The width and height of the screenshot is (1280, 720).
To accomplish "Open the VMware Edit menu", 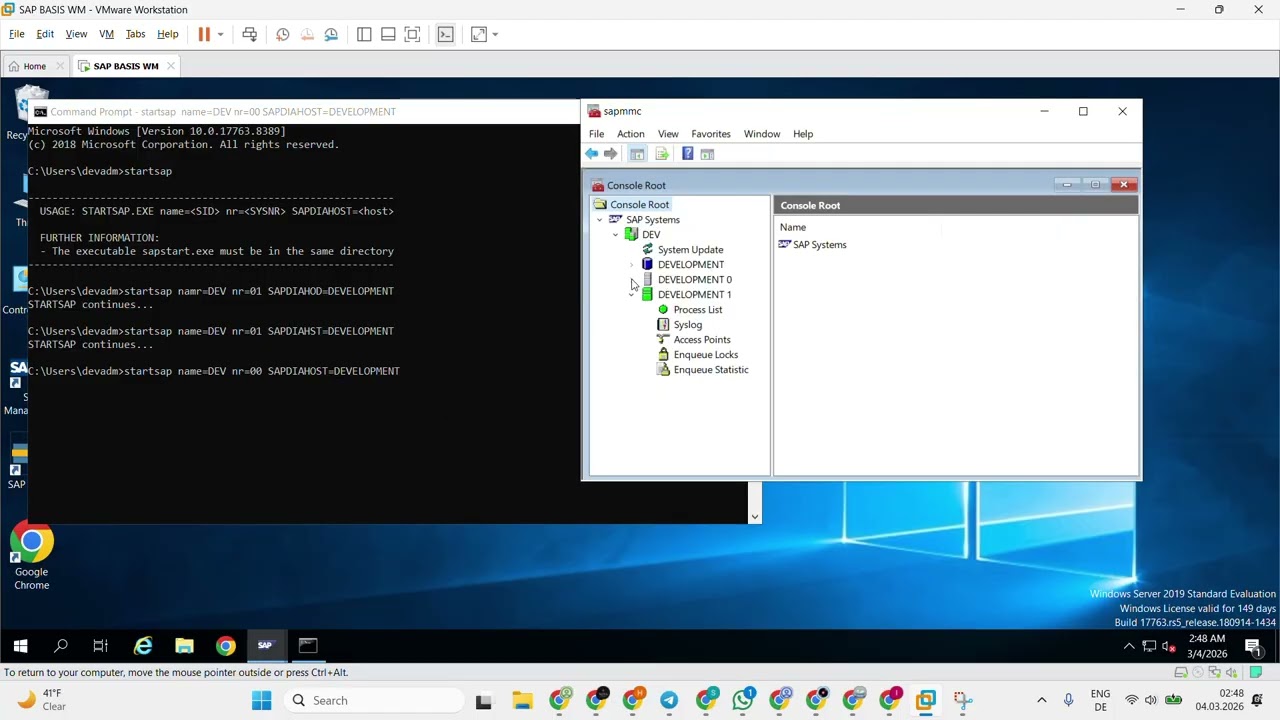I will click(x=45, y=34).
